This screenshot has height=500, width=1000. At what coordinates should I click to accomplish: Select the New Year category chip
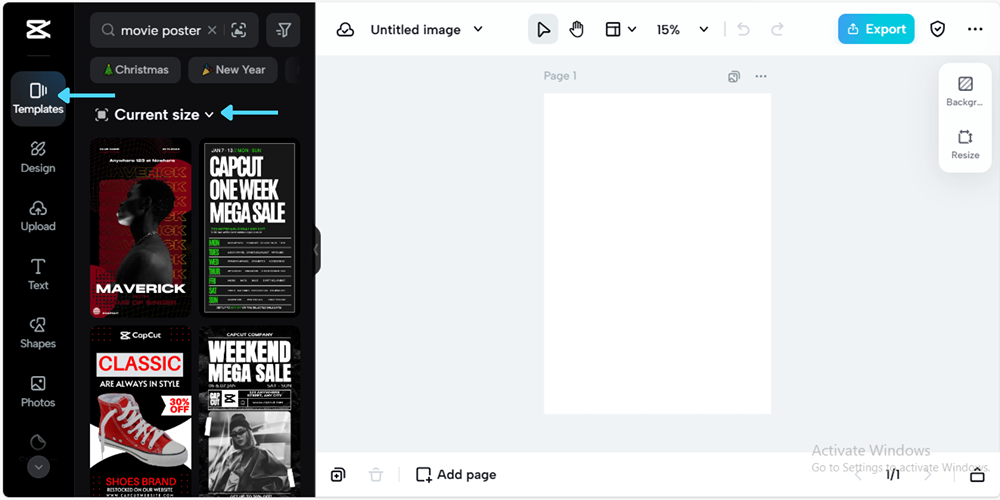point(233,70)
